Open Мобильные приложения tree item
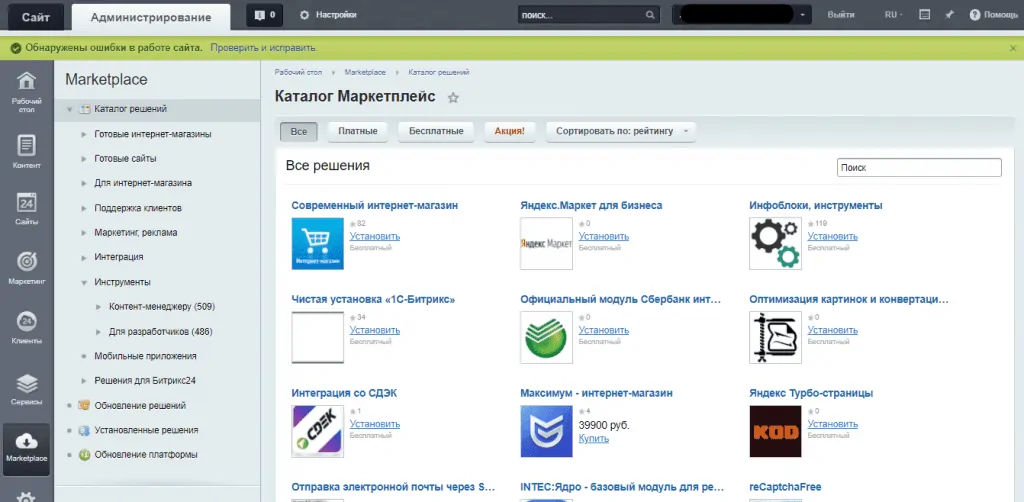 click(146, 356)
